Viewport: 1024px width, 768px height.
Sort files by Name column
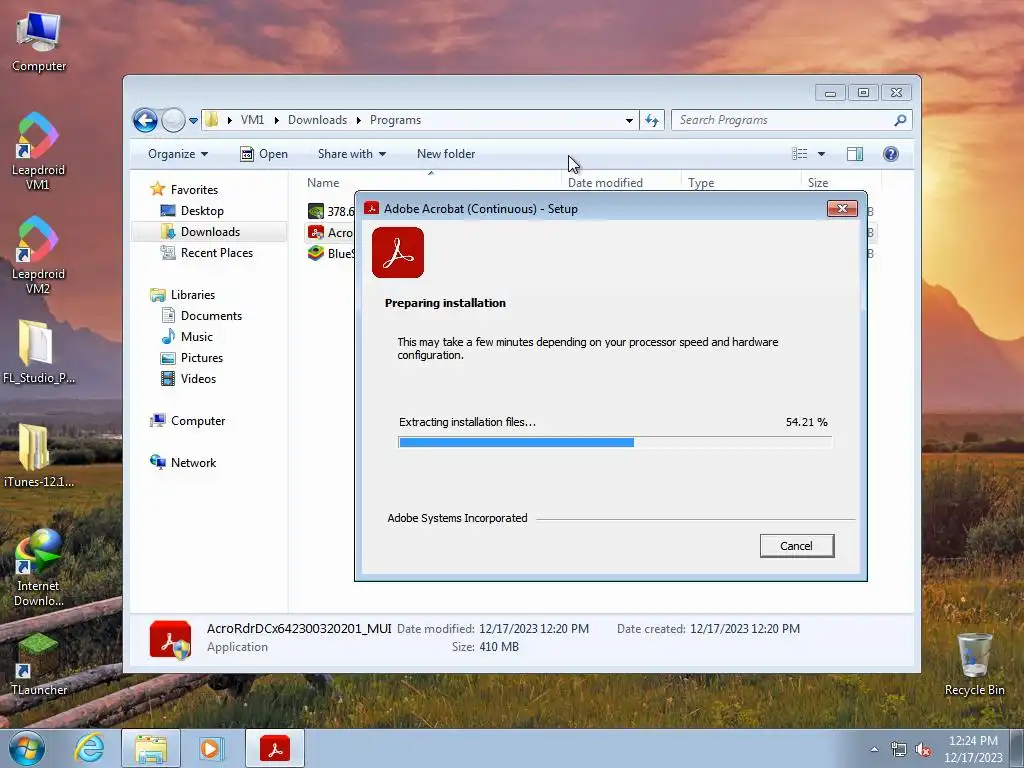click(431, 183)
